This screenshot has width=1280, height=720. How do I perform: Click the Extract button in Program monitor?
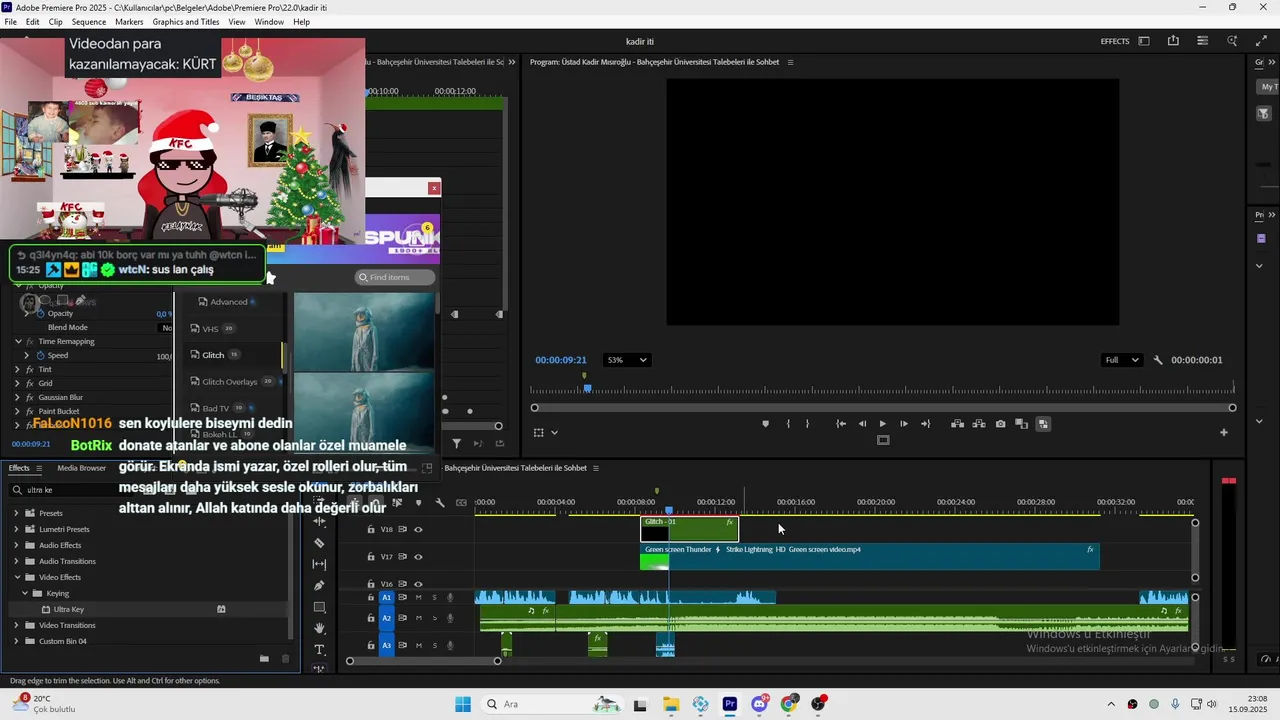coord(978,424)
